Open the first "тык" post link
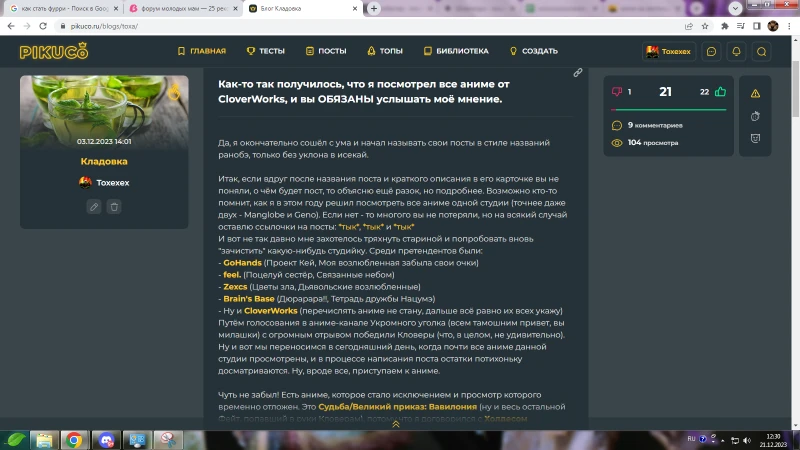 click(x=349, y=227)
